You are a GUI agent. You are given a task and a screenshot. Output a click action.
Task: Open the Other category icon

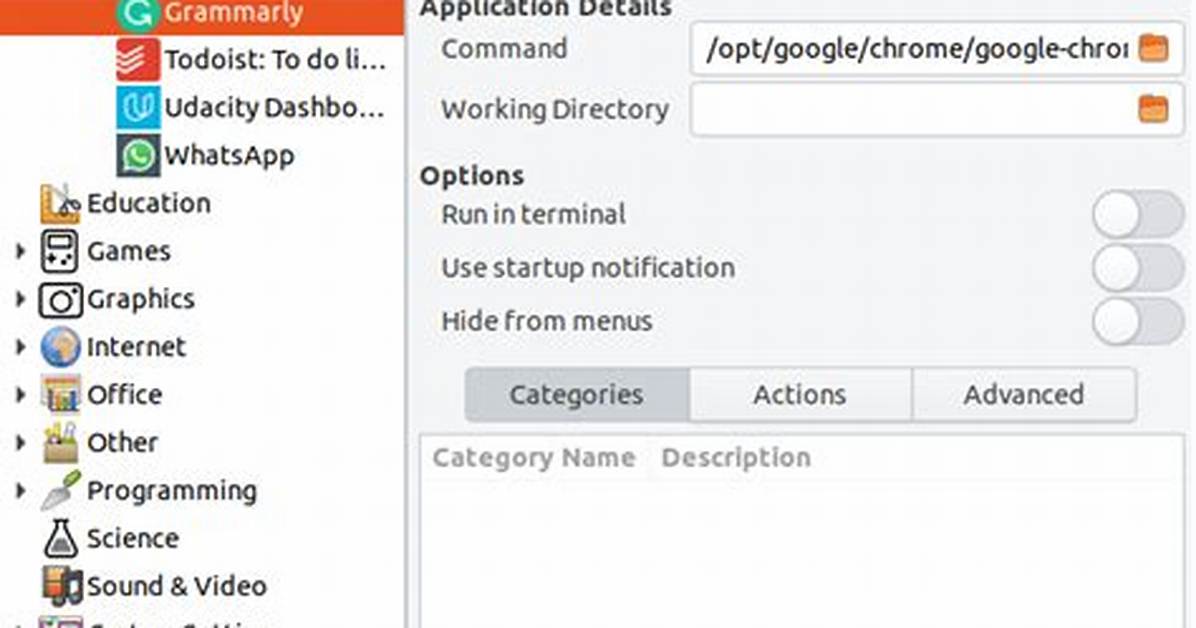60,443
